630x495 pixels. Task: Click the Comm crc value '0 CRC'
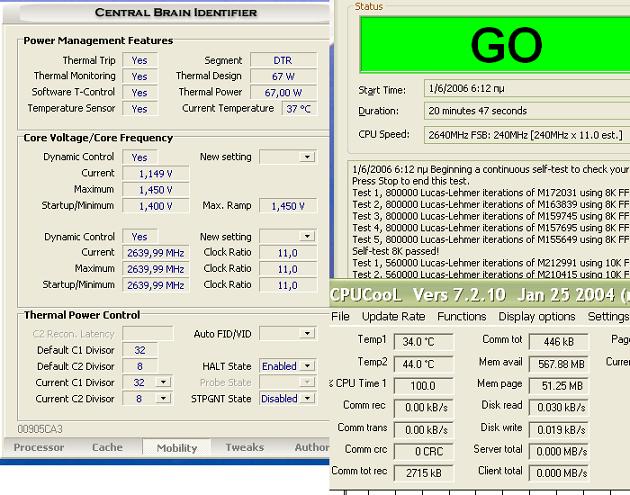pyautogui.click(x=423, y=451)
